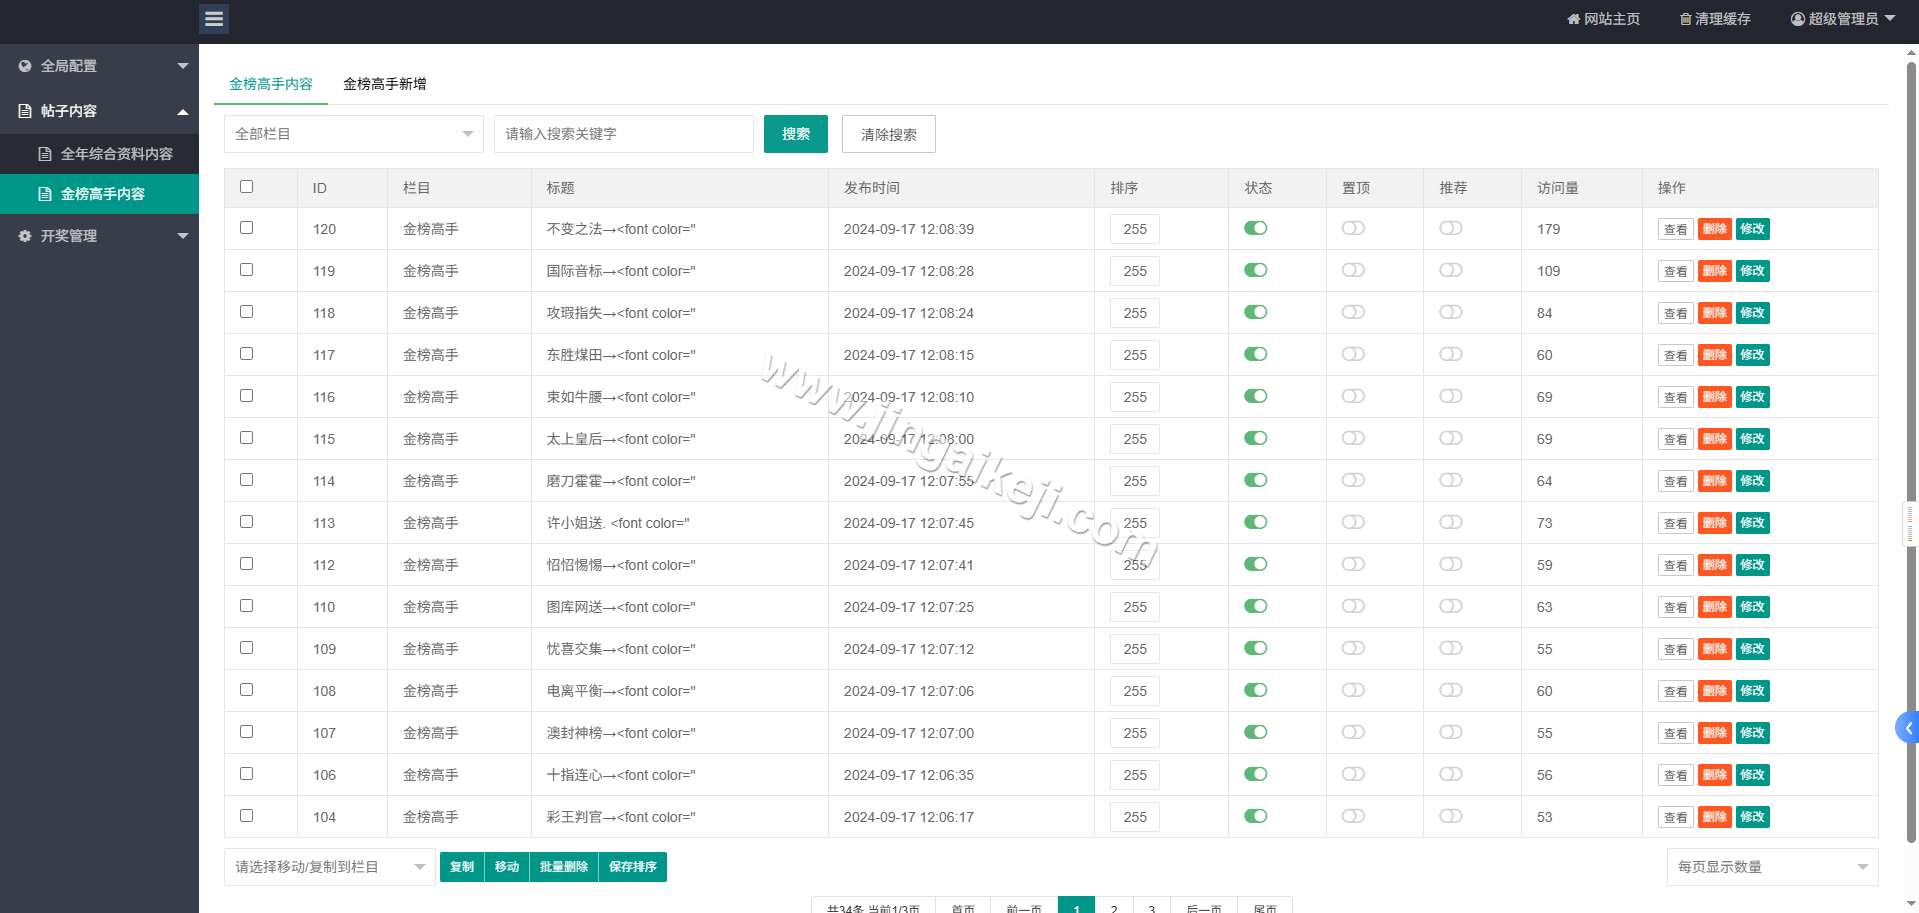Click the 批量删除 batch delete button
The height and width of the screenshot is (913, 1919).
click(563, 867)
